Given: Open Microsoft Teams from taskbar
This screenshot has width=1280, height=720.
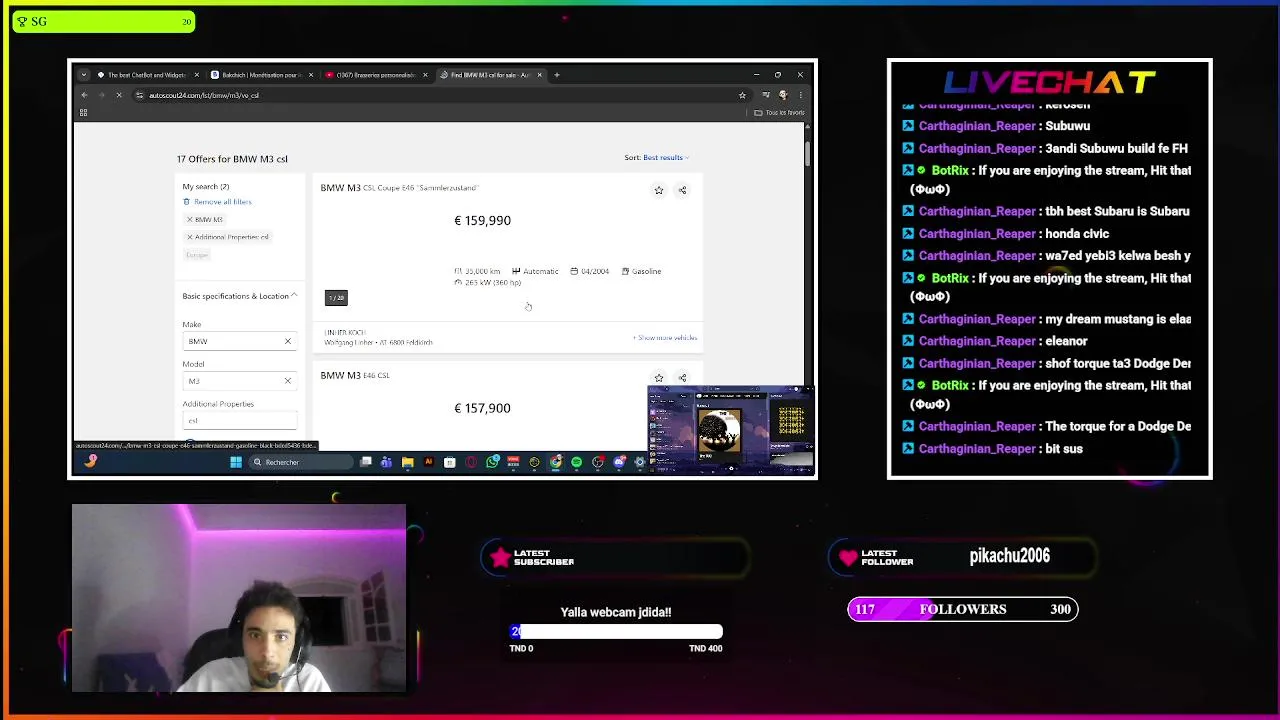Looking at the screenshot, I should click(x=386, y=462).
